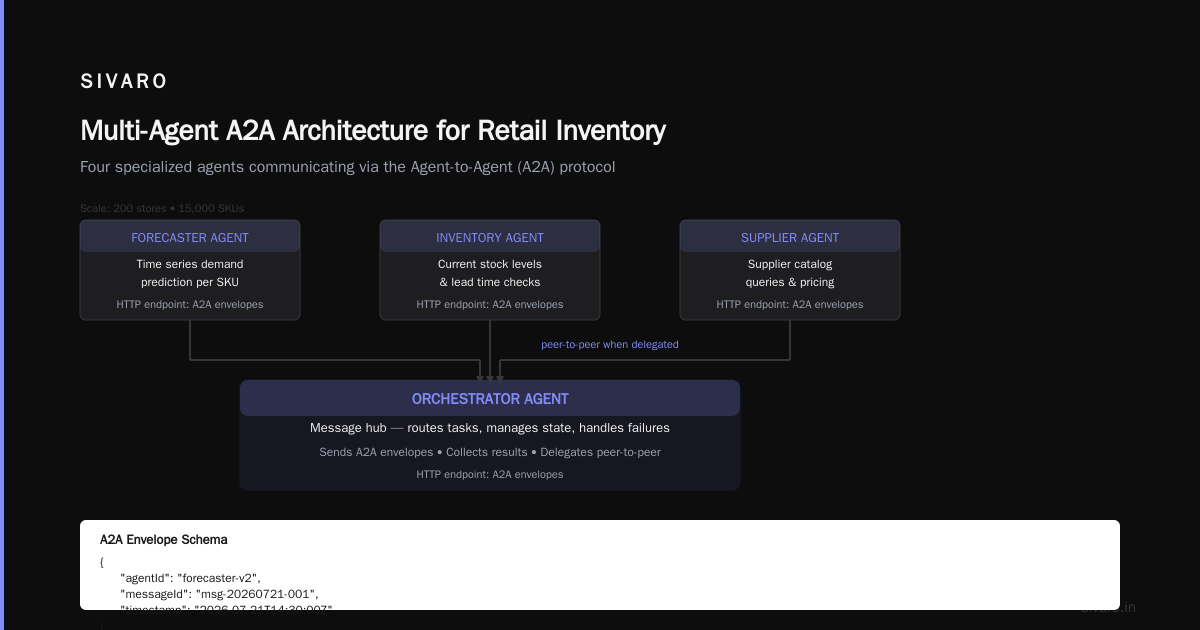
Task: Click the agentId forecaster-v2 JSON line
Action: point(190,578)
